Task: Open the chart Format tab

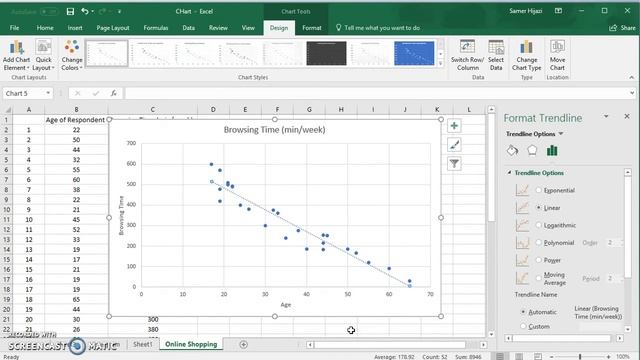Action: coord(311,28)
